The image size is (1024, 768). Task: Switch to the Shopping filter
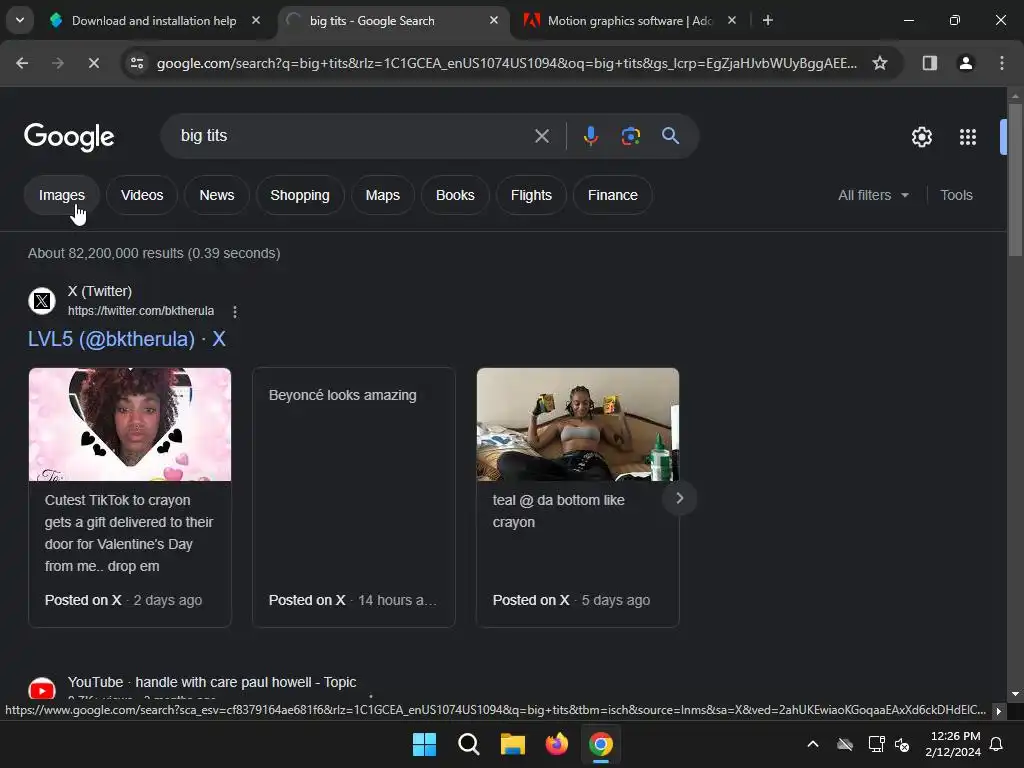pos(300,195)
